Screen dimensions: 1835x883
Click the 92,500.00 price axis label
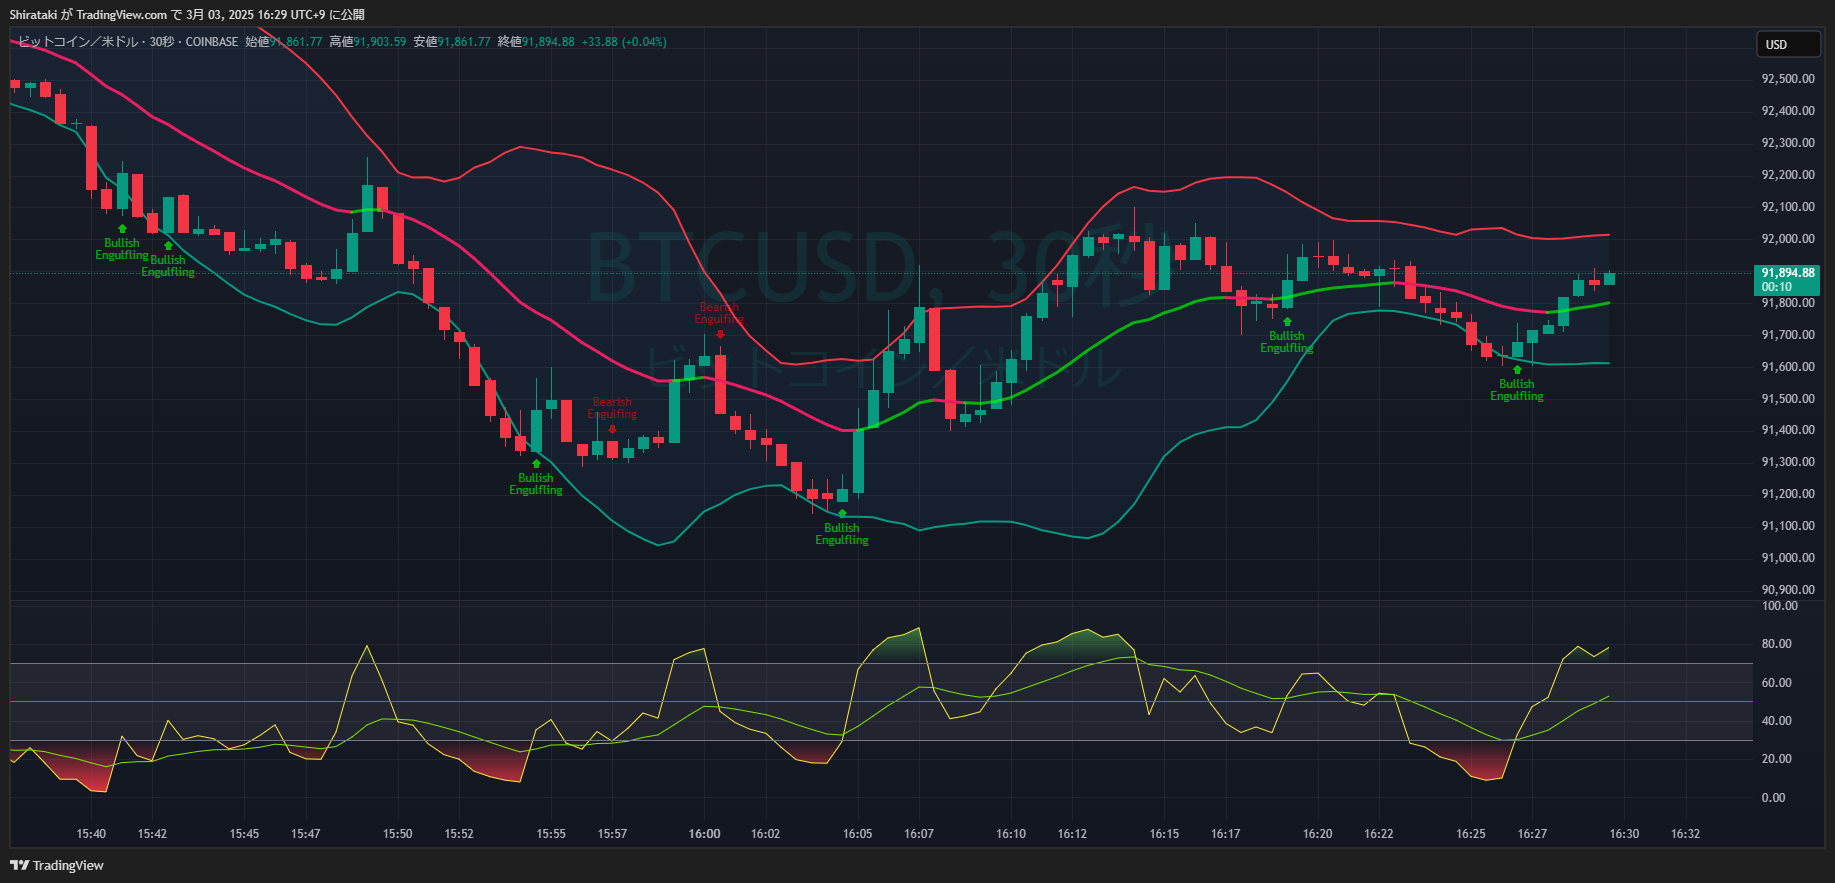coord(1788,79)
